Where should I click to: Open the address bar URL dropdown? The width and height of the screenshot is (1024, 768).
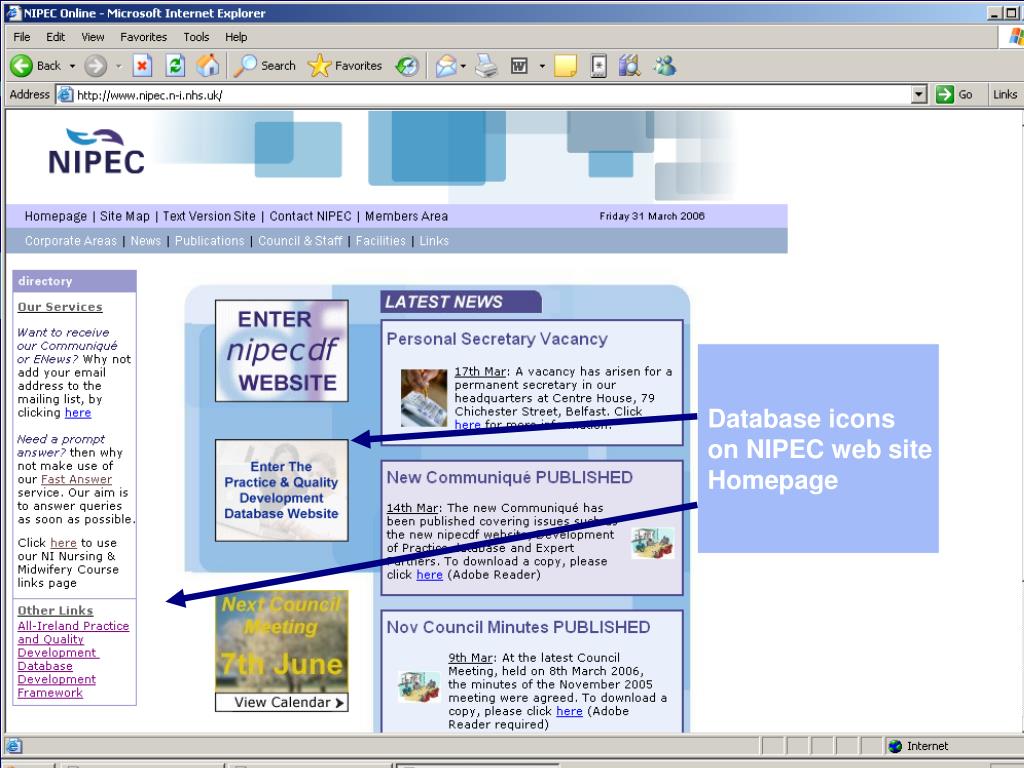click(x=919, y=95)
